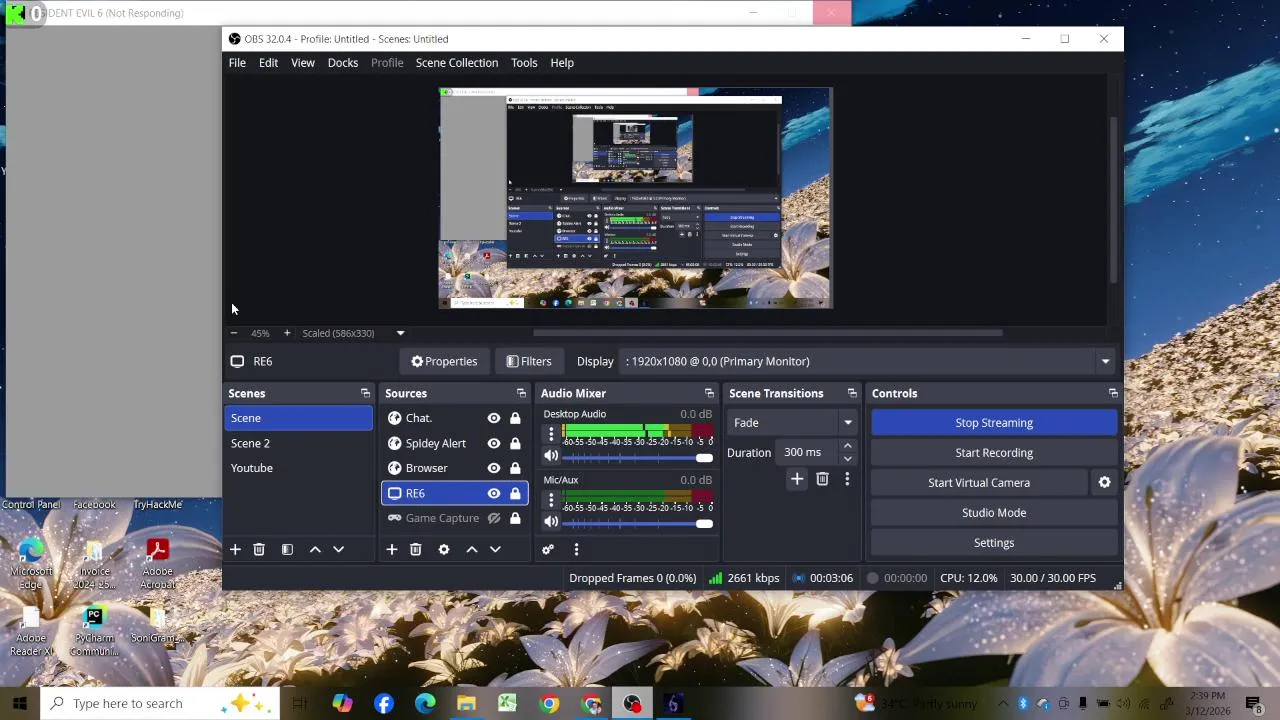Open the File menu
The height and width of the screenshot is (720, 1280).
(237, 63)
